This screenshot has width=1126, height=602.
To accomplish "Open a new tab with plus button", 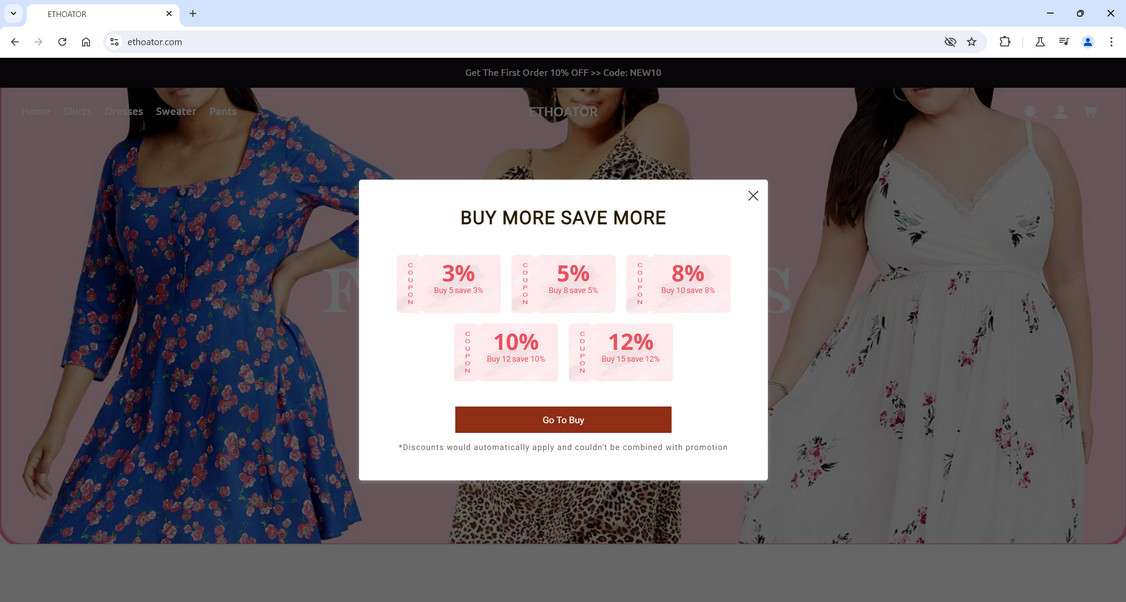I will [x=192, y=13].
